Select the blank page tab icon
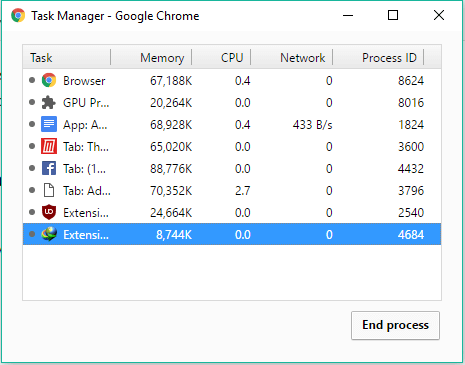The image size is (465, 365). pos(49,190)
